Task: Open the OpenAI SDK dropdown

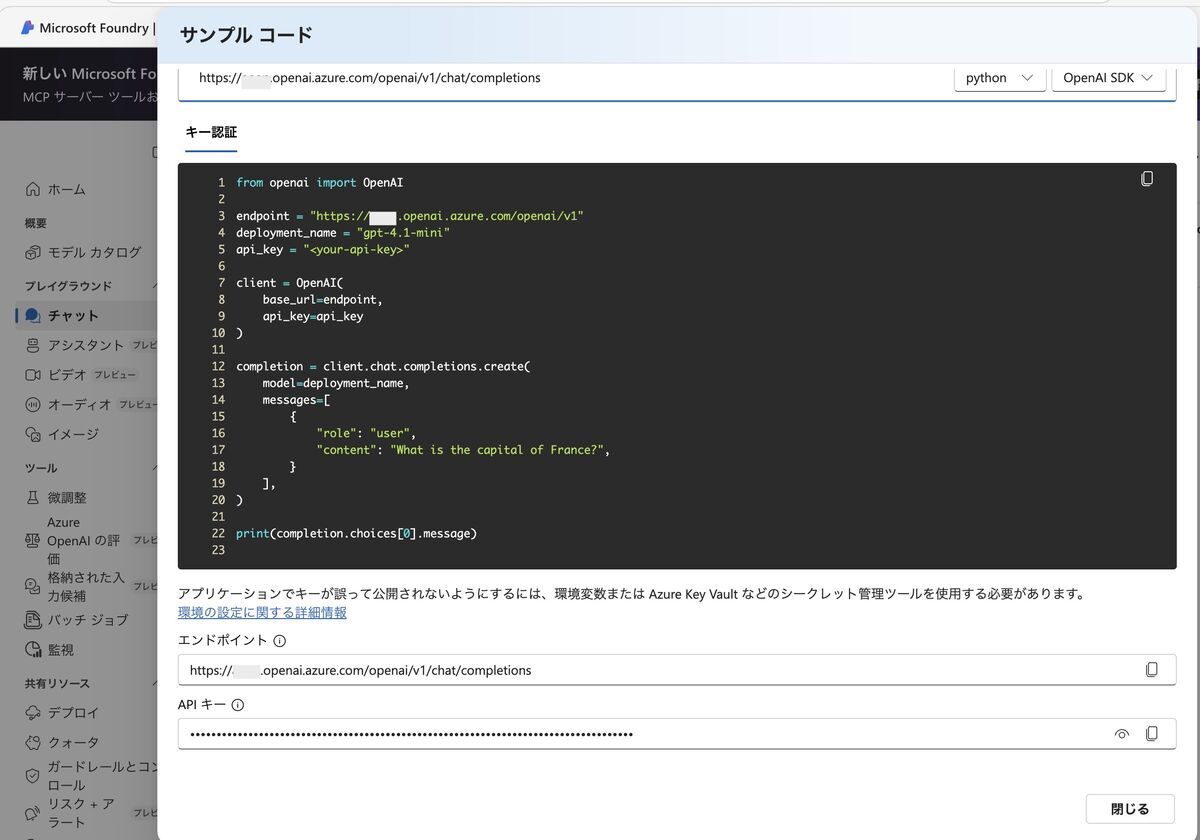Action: [1109, 78]
